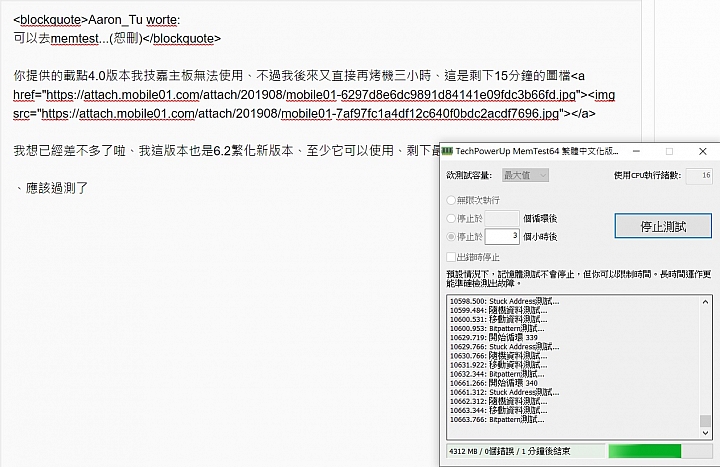Click the line 應該過測了 in editor
The width and height of the screenshot is (720, 467).
coord(57,188)
